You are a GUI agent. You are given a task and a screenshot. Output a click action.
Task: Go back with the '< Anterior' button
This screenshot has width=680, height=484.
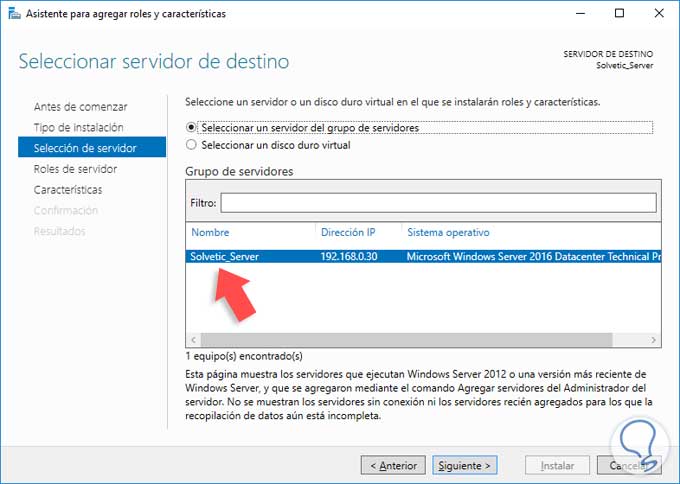(393, 466)
